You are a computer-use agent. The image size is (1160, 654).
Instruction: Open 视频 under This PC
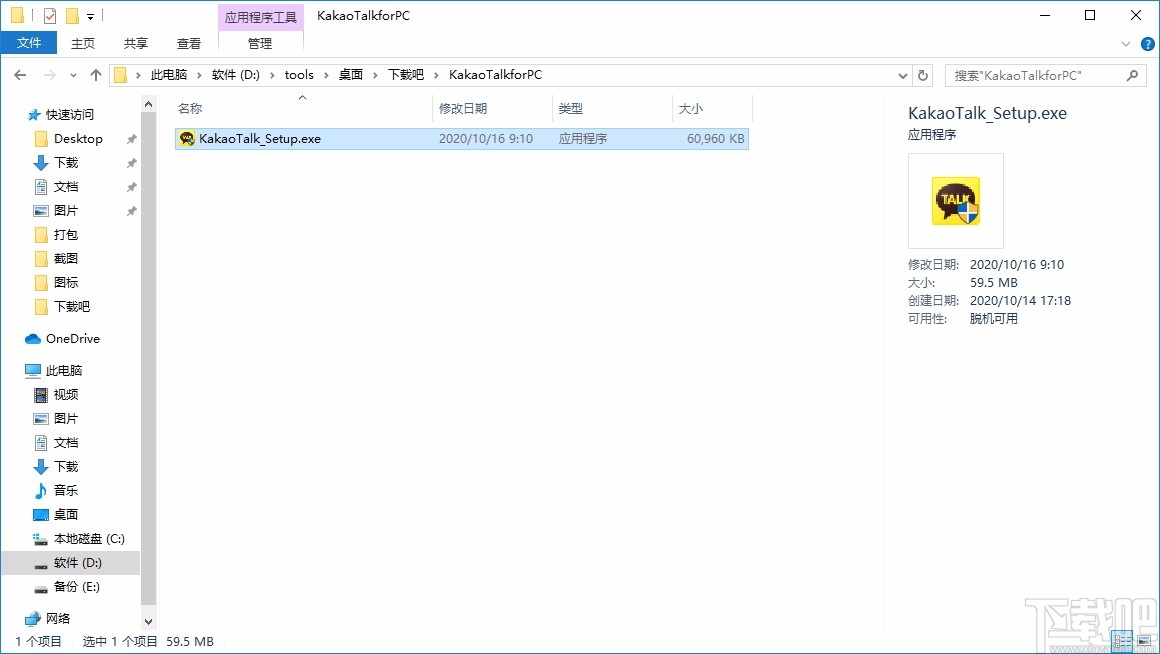click(66, 394)
